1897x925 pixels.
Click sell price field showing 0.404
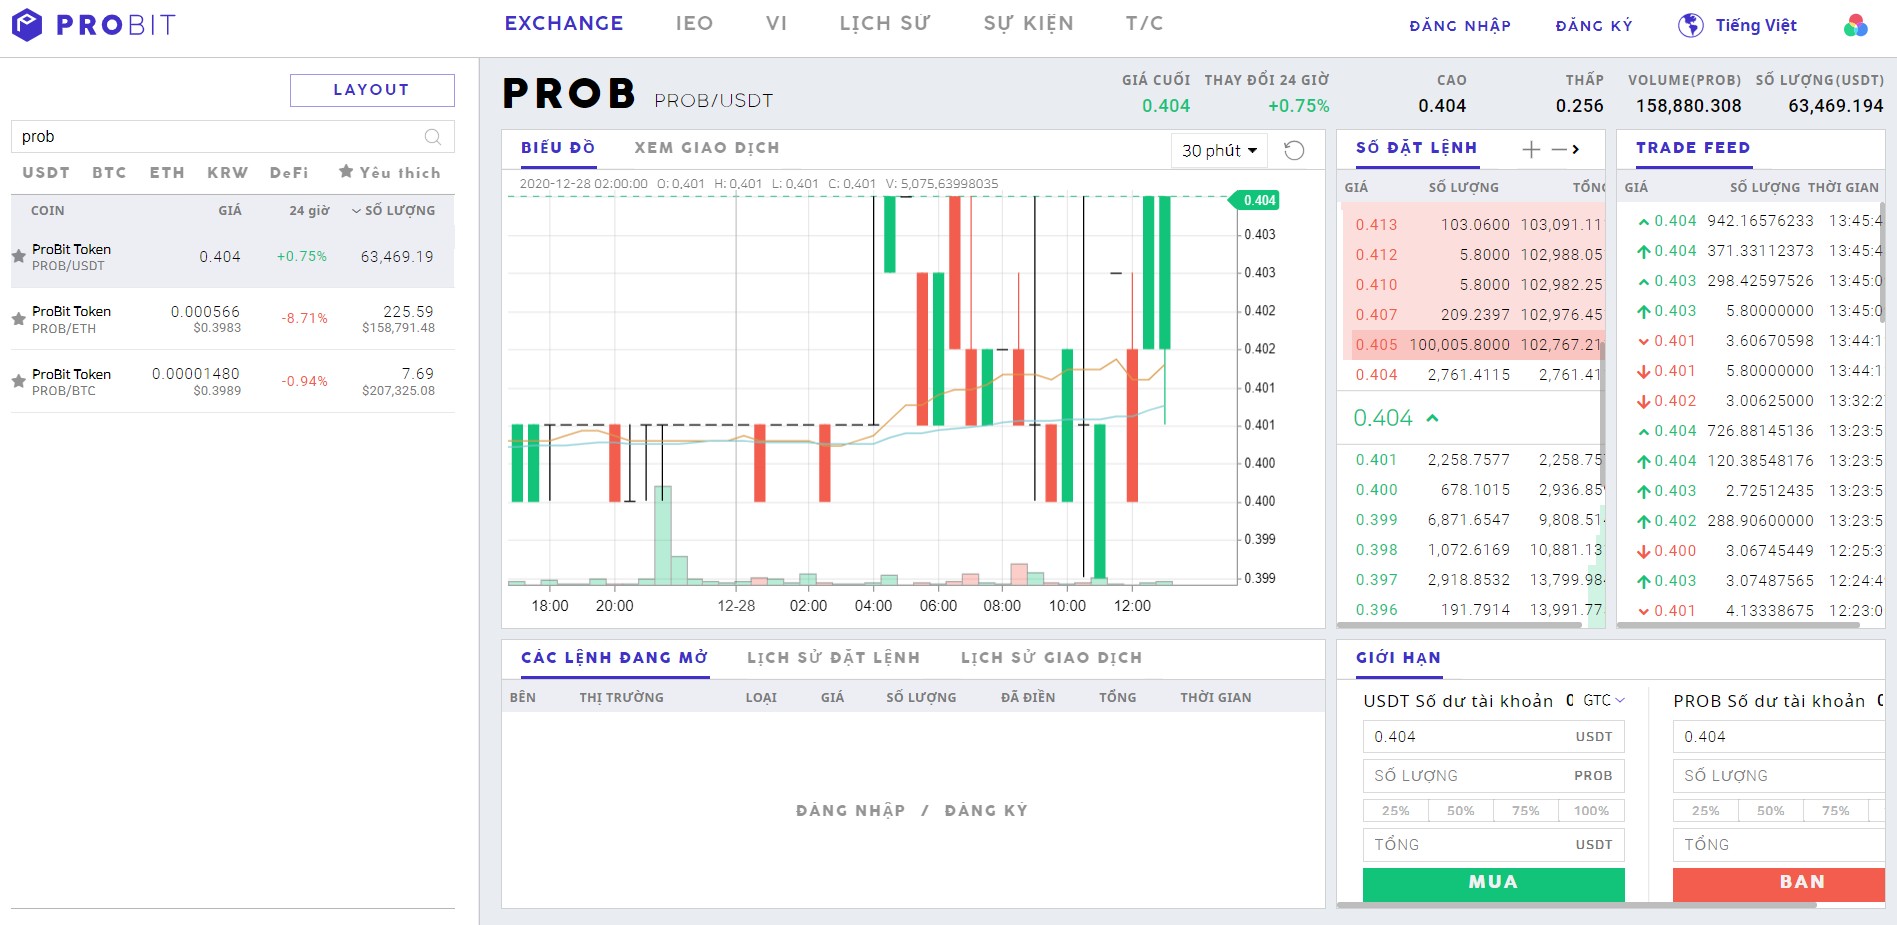[1778, 737]
